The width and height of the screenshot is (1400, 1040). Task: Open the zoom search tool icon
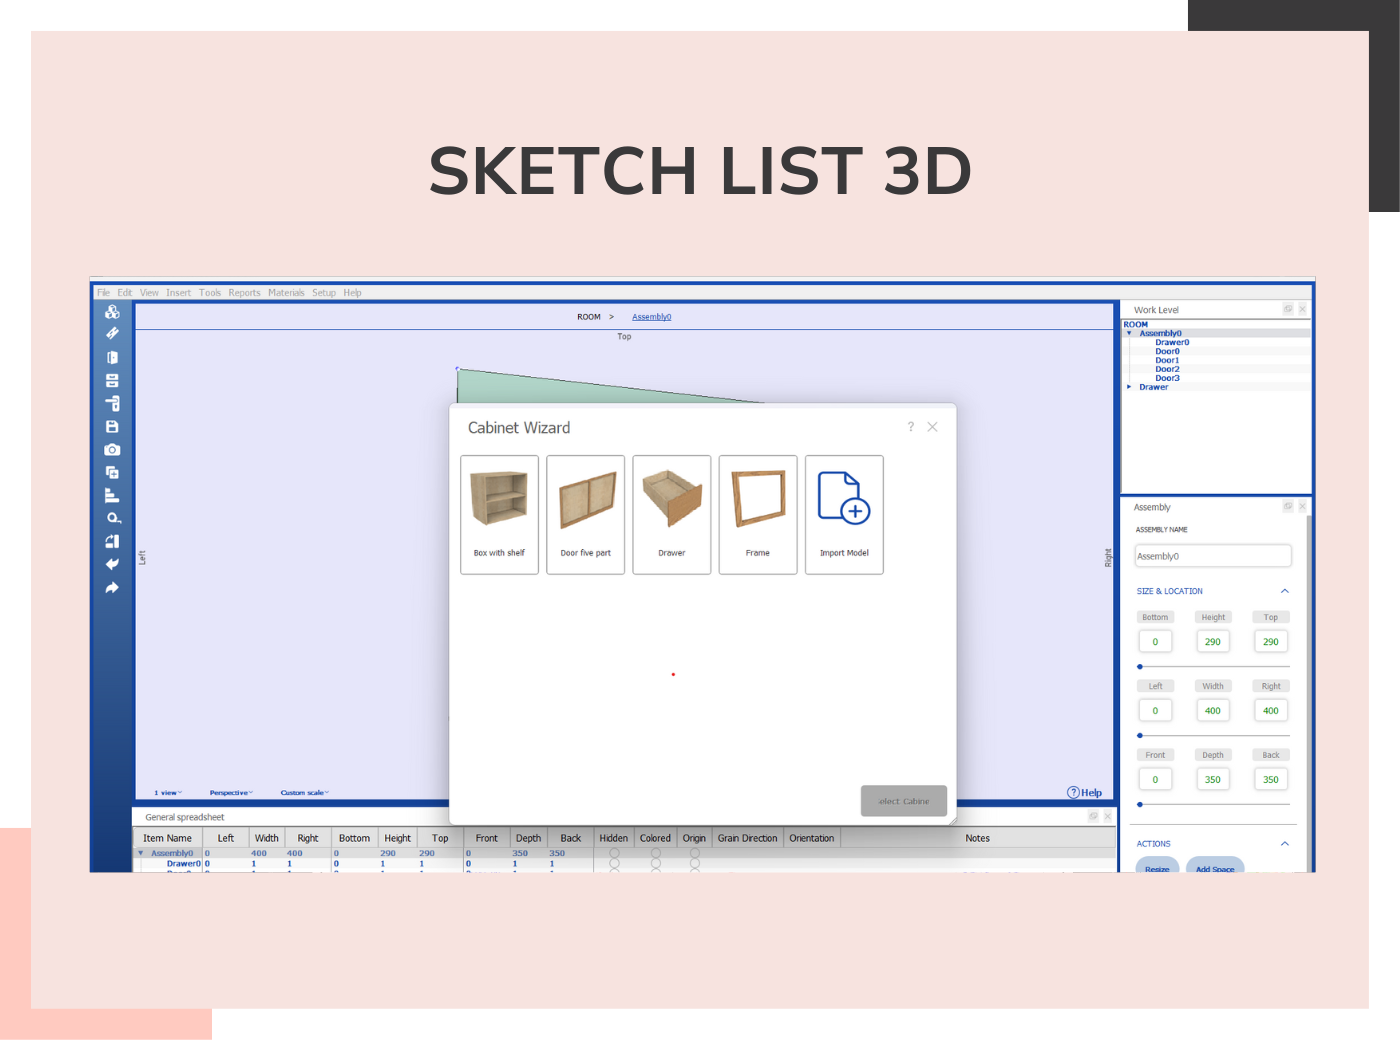point(112,518)
